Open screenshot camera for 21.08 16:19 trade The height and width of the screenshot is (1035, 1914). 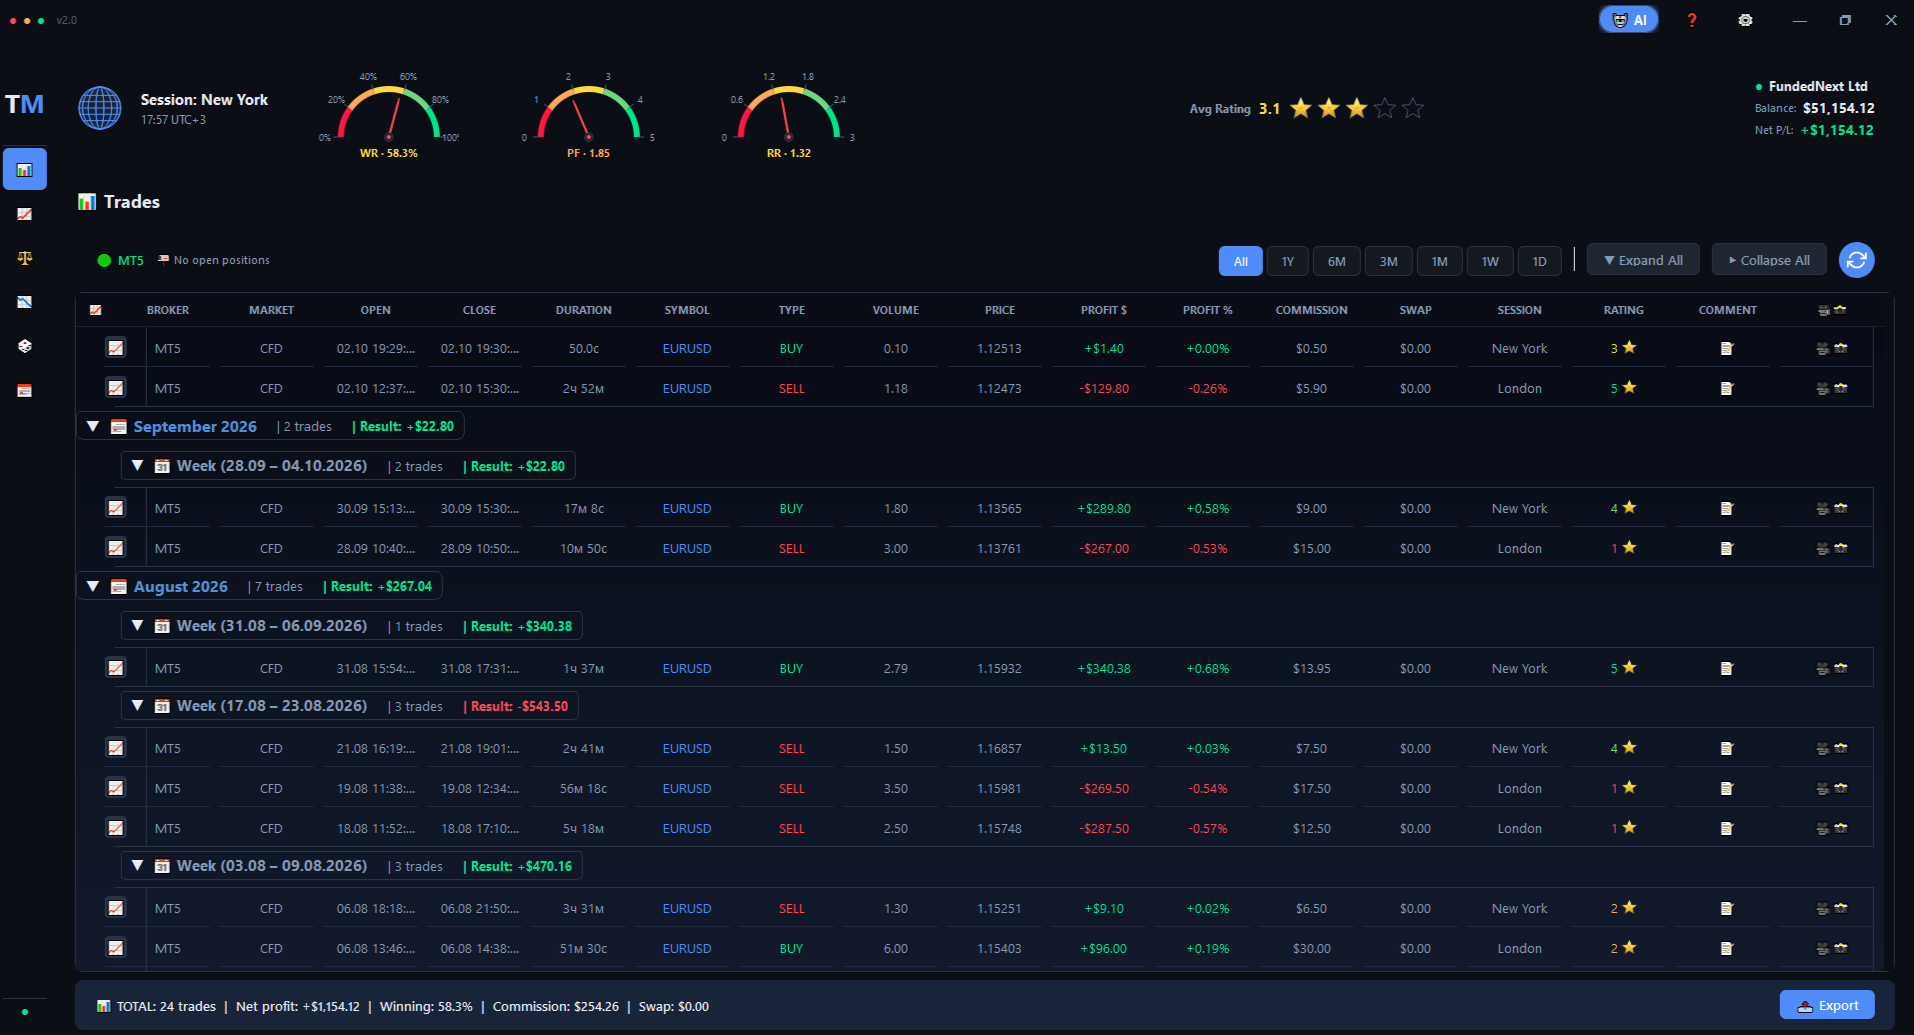[1841, 749]
